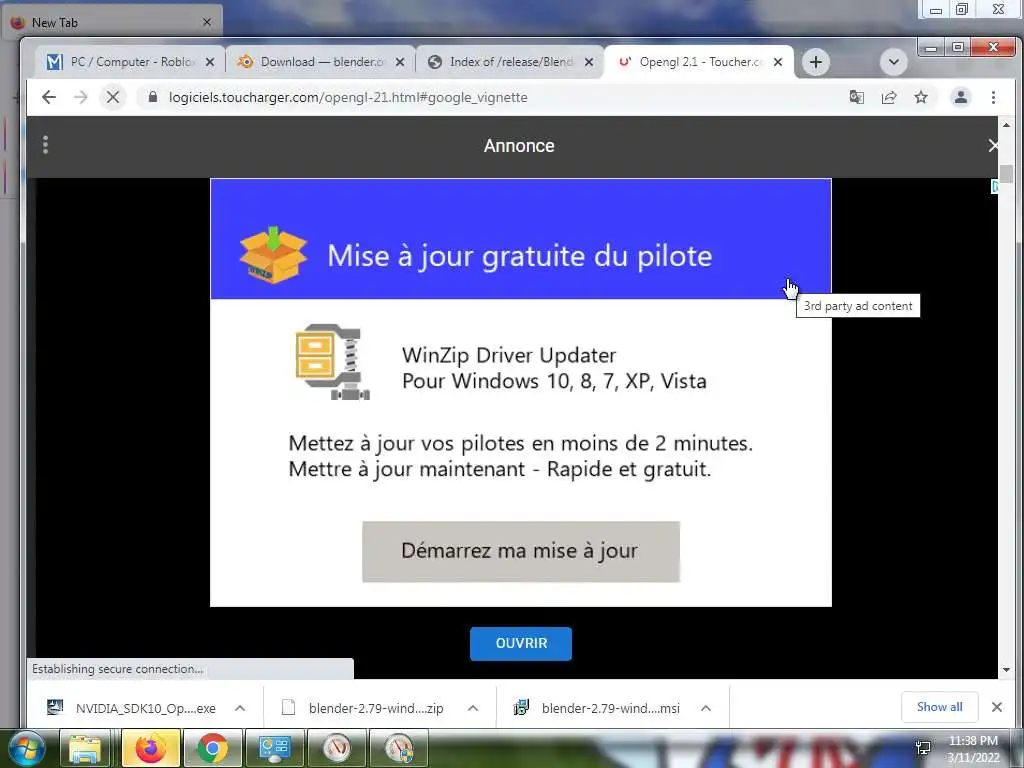This screenshot has width=1024, height=768.
Task: Stop loading the page with X button
Action: tap(113, 97)
